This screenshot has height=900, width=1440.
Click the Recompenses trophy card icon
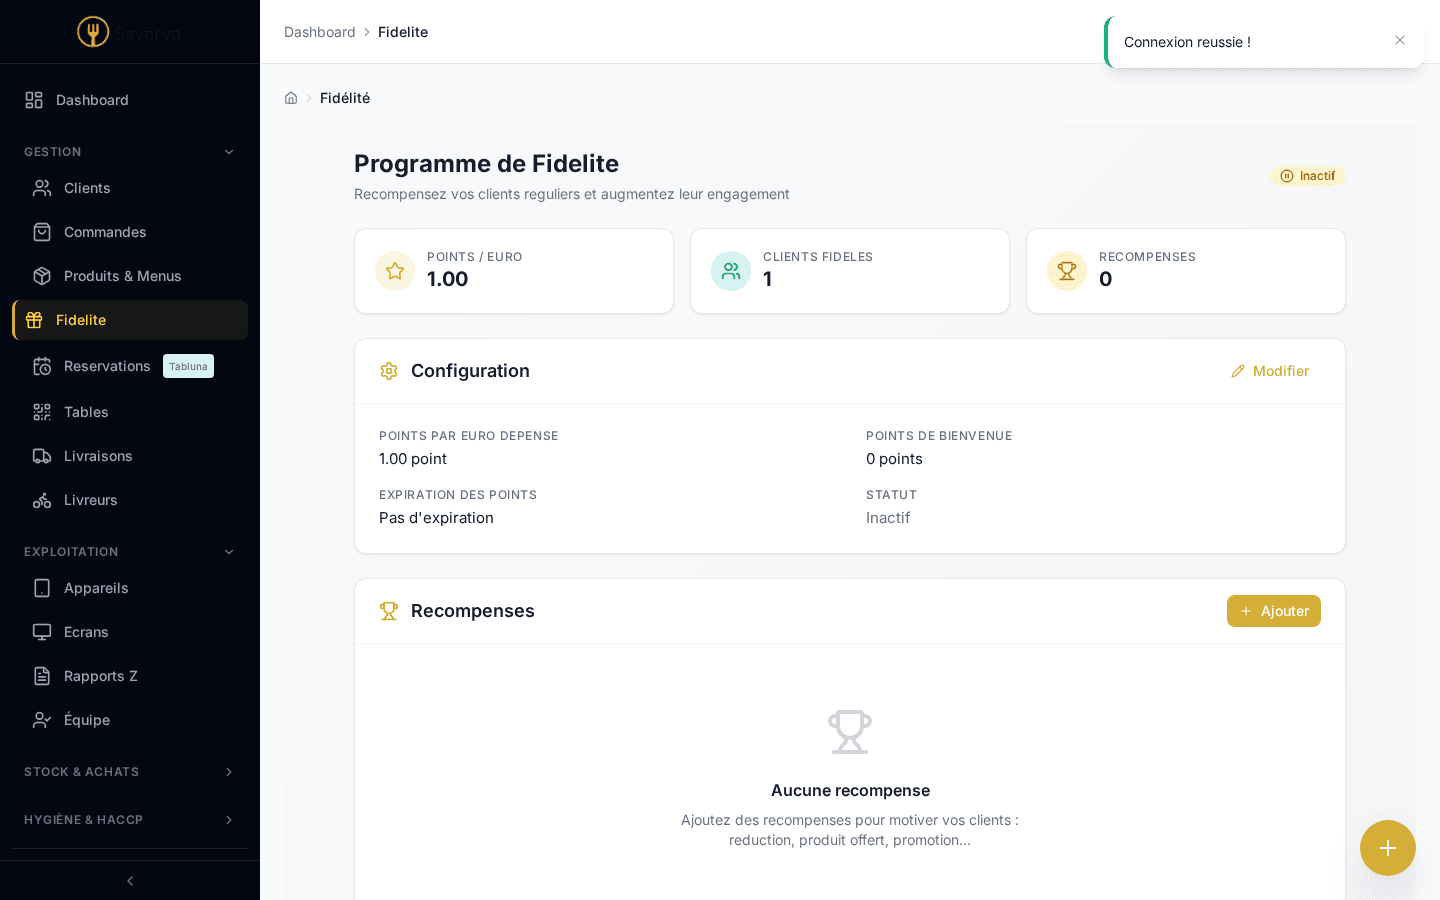(1067, 271)
